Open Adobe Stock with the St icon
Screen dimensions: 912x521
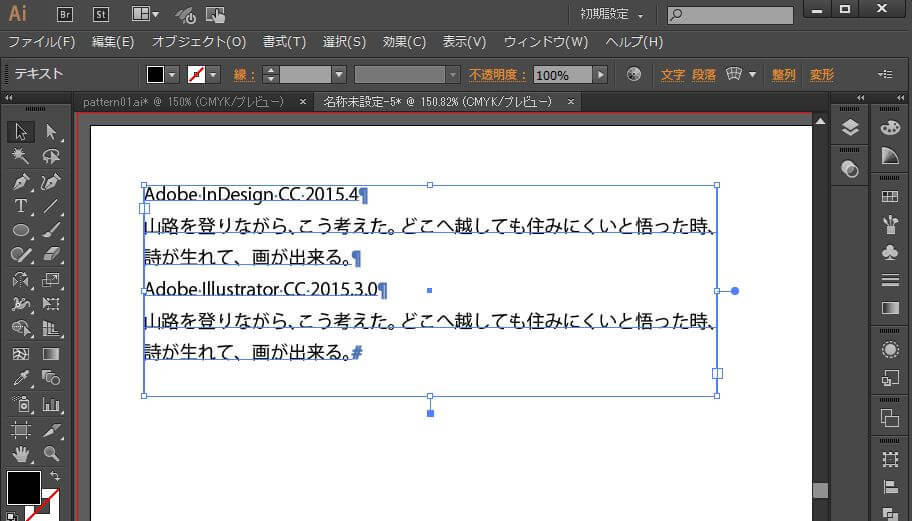[101, 15]
